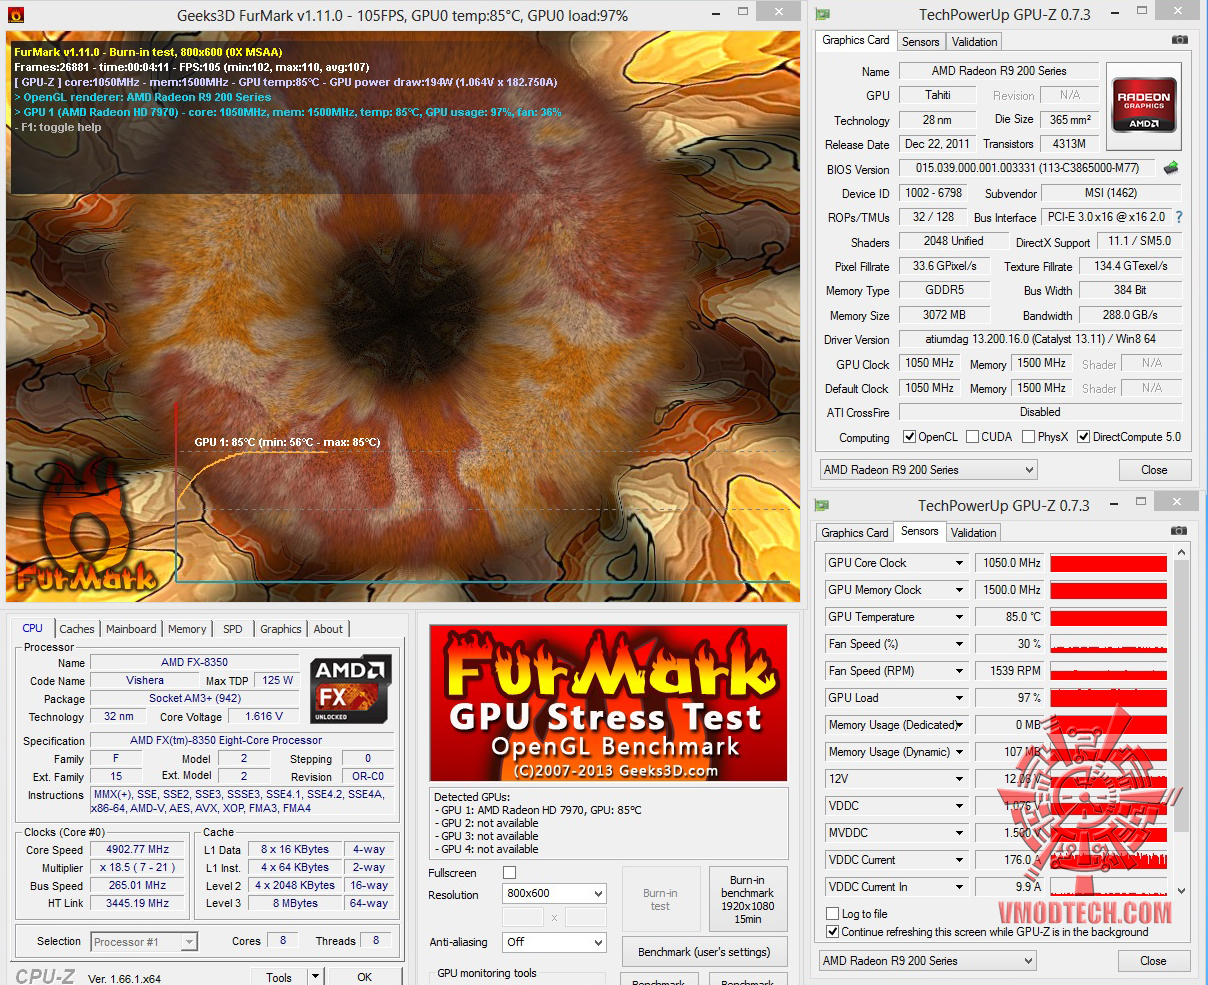1208x985 pixels.
Task: Click the Fan Speed (RPM) sensor graph
Action: [1109, 671]
